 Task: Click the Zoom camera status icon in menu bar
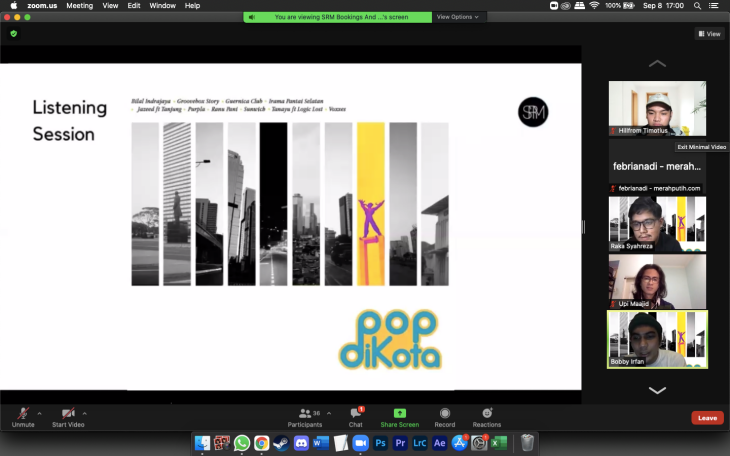pyautogui.click(x=554, y=6)
